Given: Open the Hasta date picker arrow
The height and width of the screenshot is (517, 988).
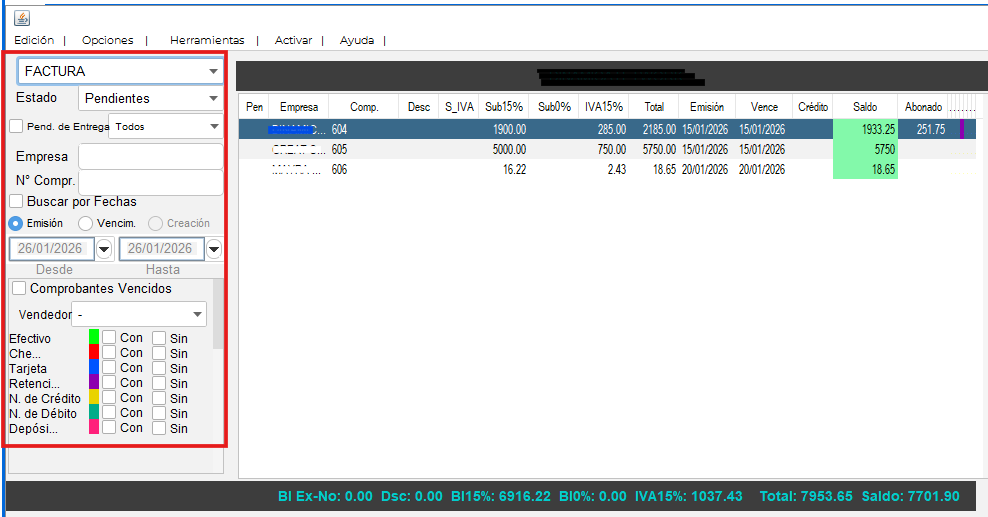Looking at the screenshot, I should 214,249.
